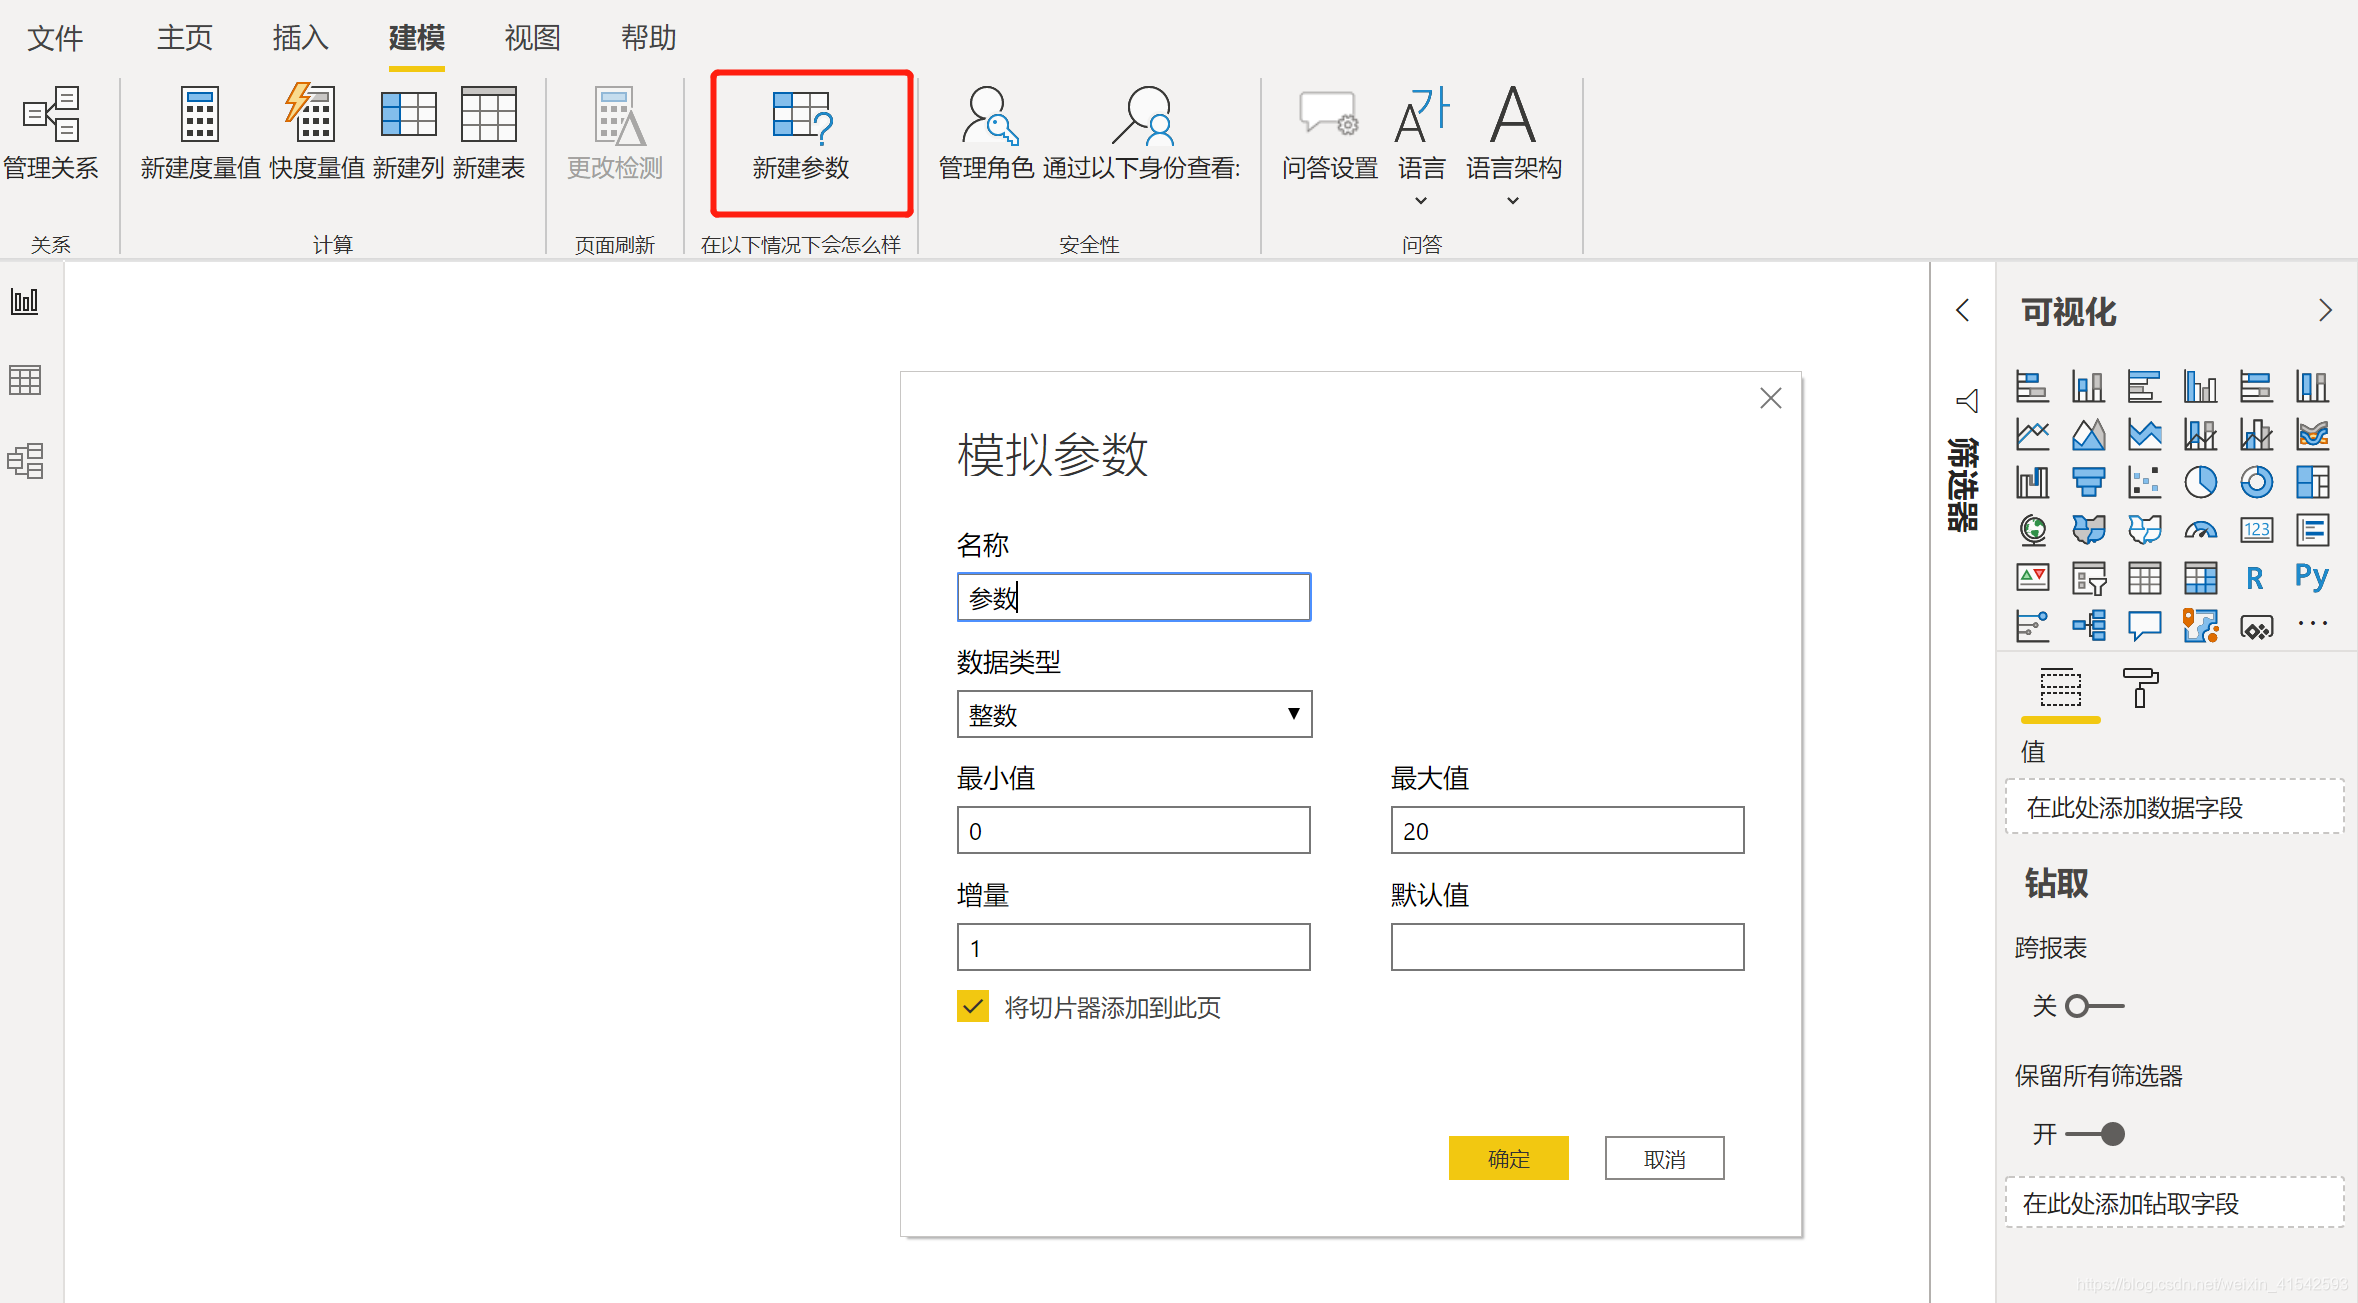Viewport: 2358px width, 1303px height.
Task: Click the 取消 button
Action: [1664, 1158]
